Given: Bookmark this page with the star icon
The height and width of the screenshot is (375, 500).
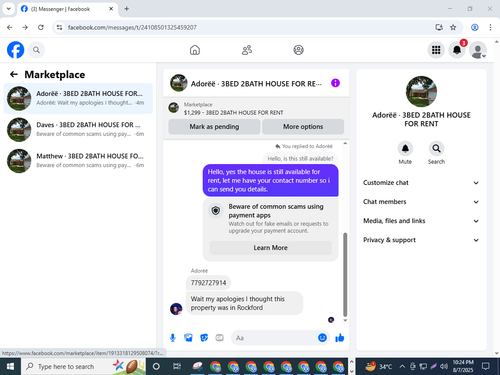Looking at the screenshot, I should pos(453,27).
